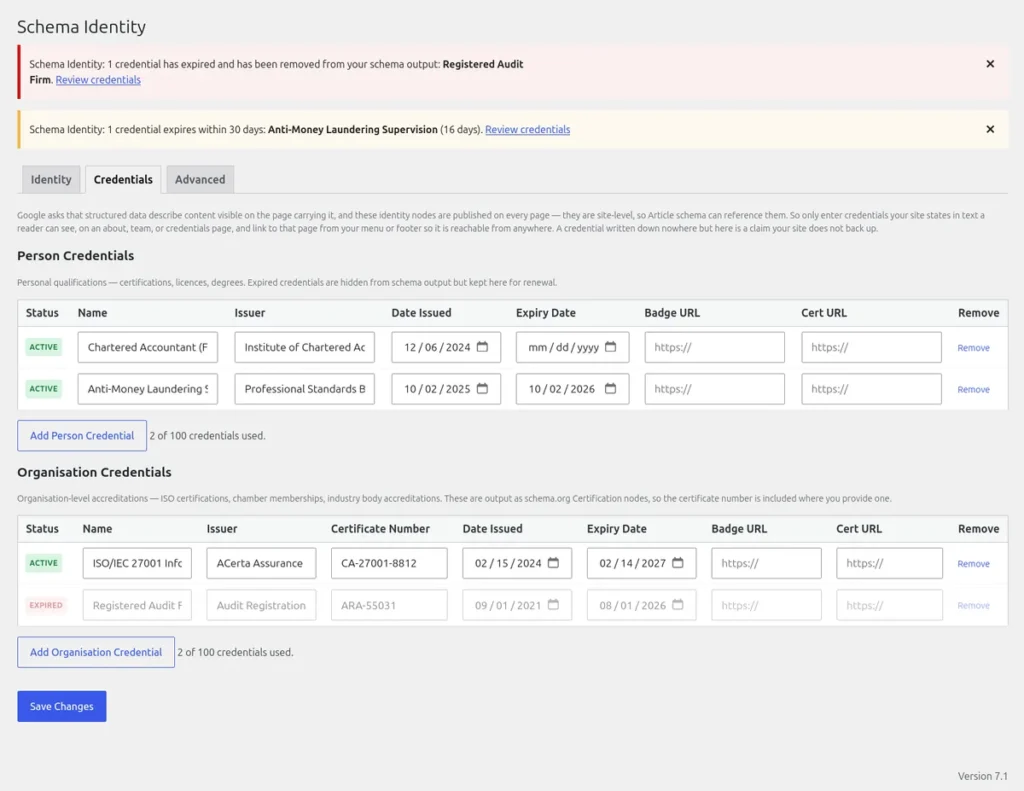
Task: Edit the Registered Audit name field
Action: (x=137, y=605)
